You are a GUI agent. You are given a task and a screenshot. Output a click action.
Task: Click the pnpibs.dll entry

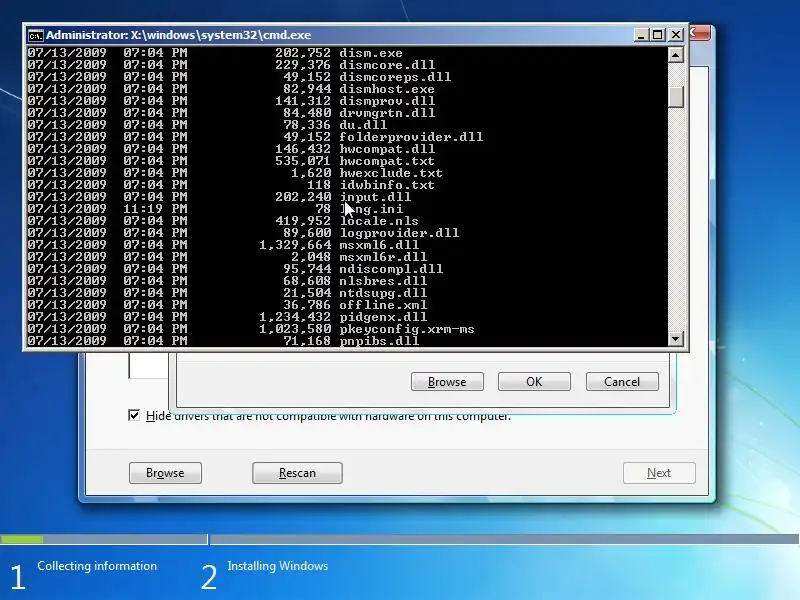coord(379,340)
